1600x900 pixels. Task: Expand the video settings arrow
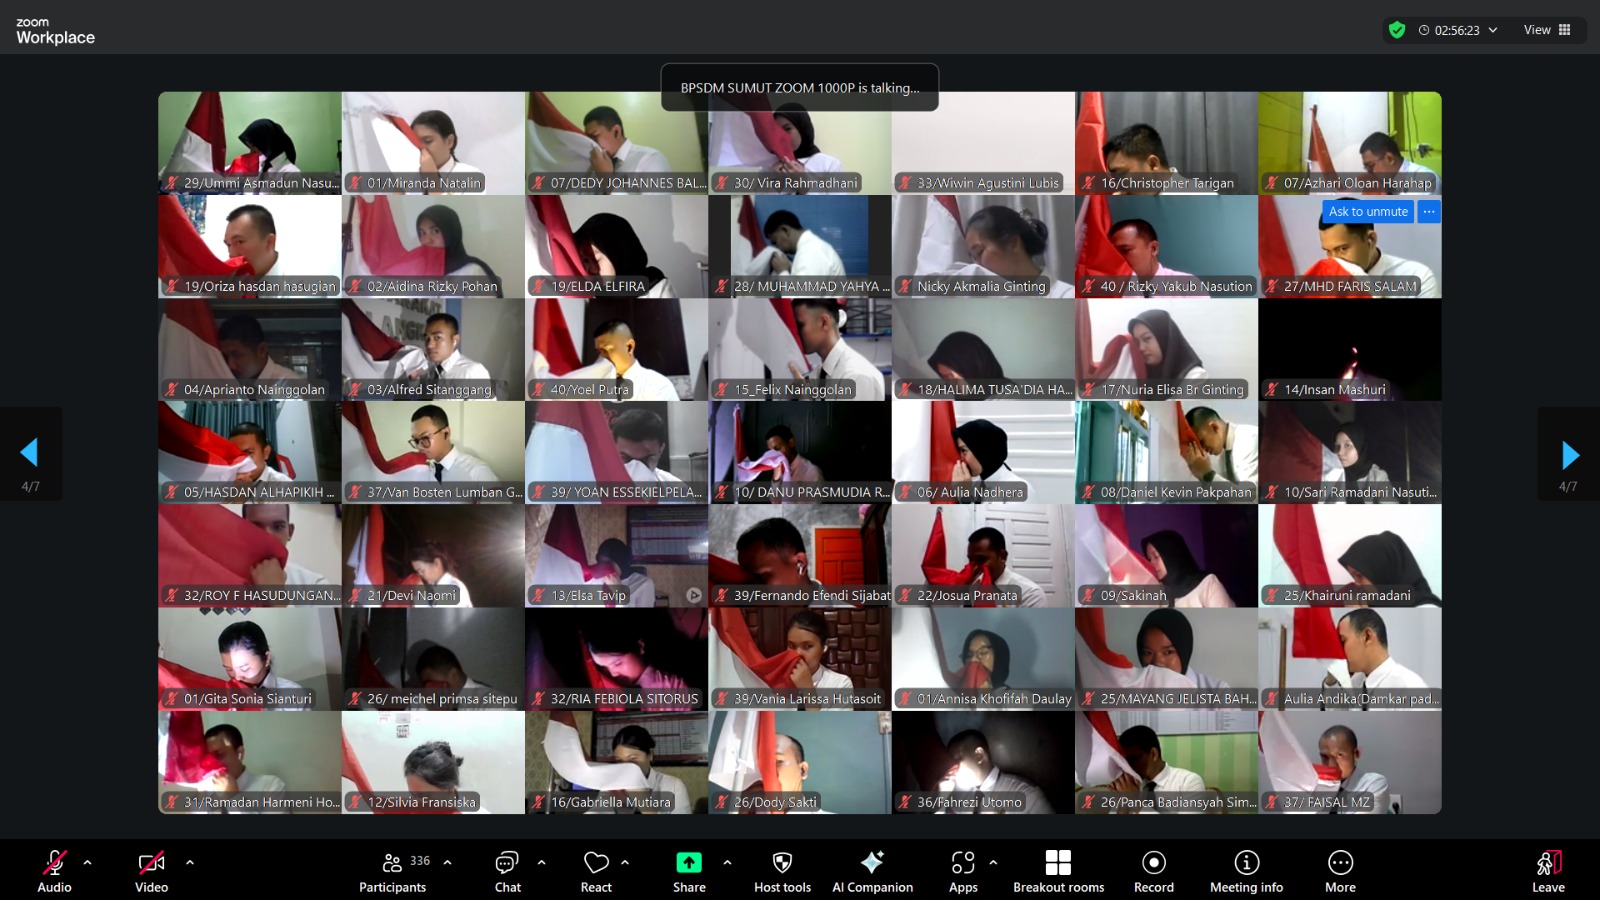coord(190,862)
